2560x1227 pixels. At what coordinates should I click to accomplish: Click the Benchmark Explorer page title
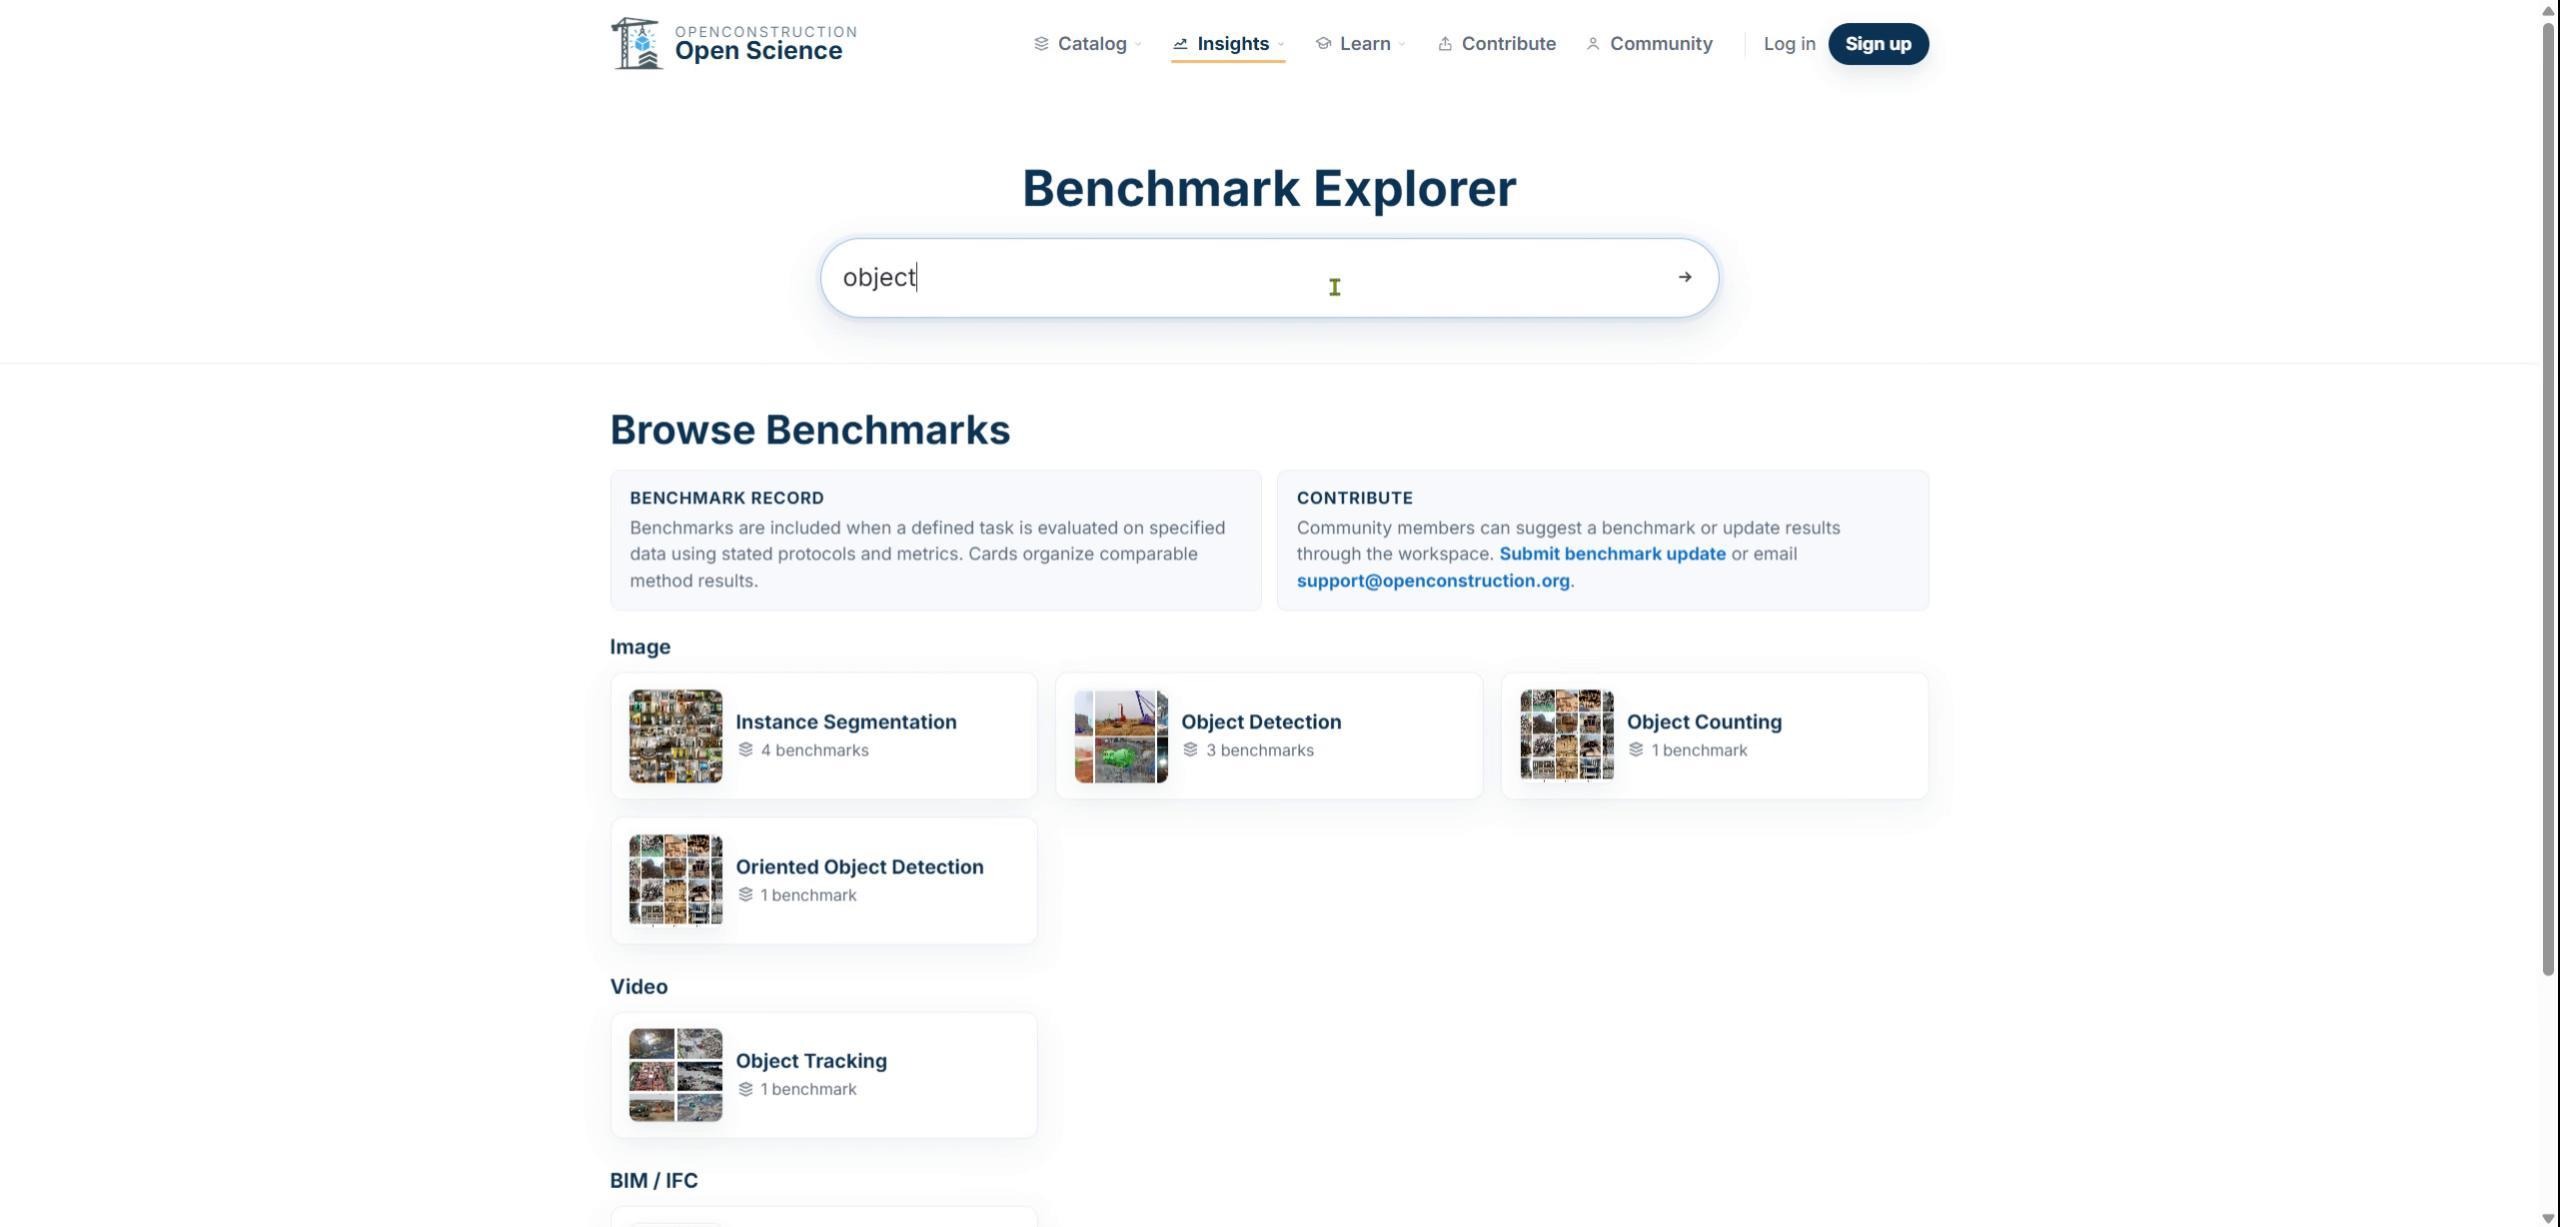coord(1269,188)
